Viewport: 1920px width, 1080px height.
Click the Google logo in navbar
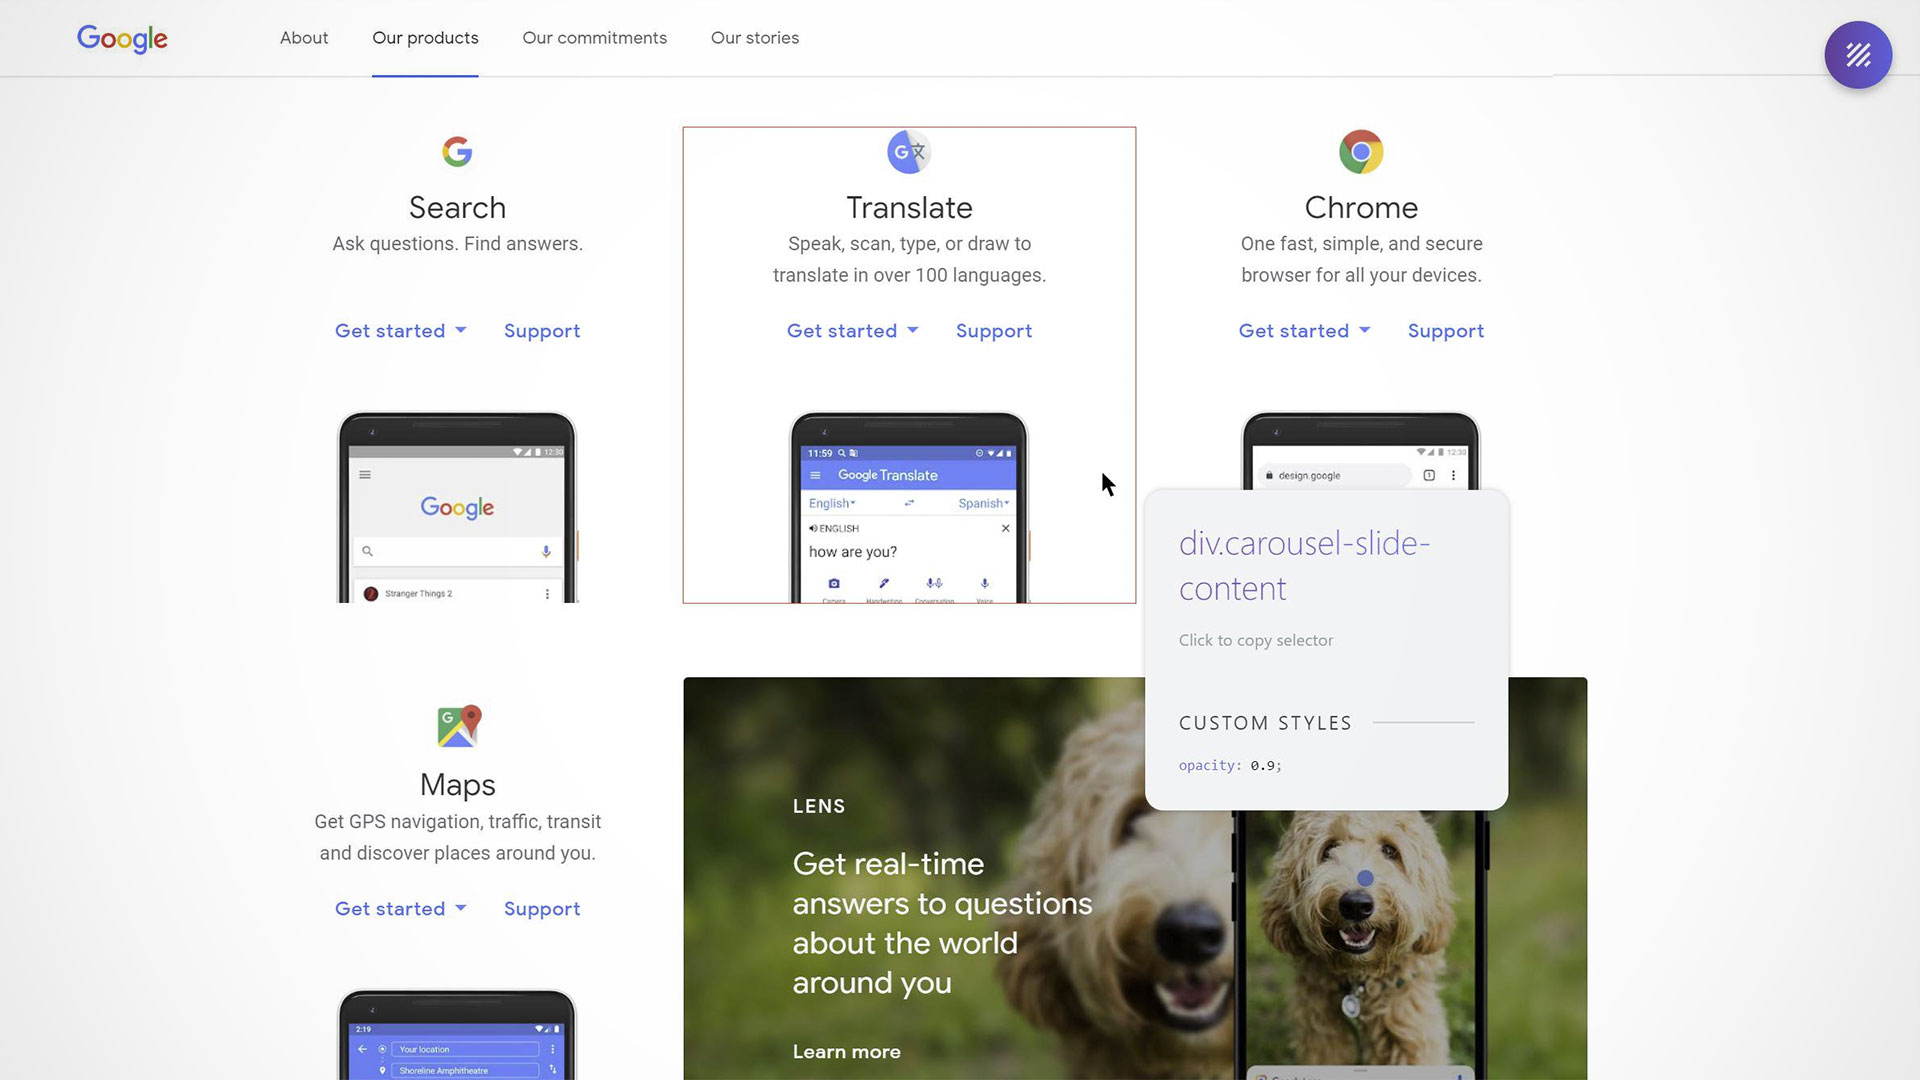pos(121,38)
